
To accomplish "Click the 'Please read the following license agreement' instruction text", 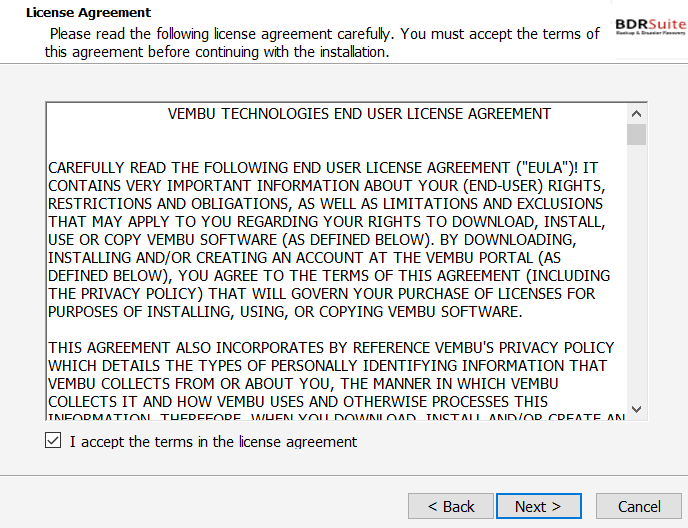I will click(x=322, y=43).
